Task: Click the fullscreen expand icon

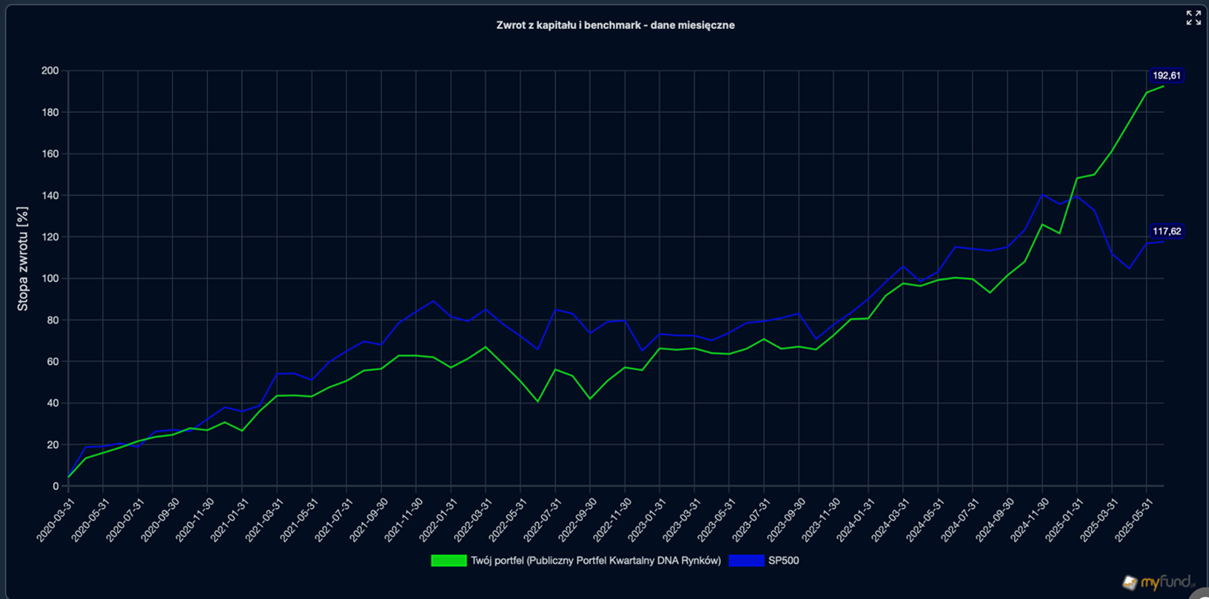Action: tap(1193, 18)
